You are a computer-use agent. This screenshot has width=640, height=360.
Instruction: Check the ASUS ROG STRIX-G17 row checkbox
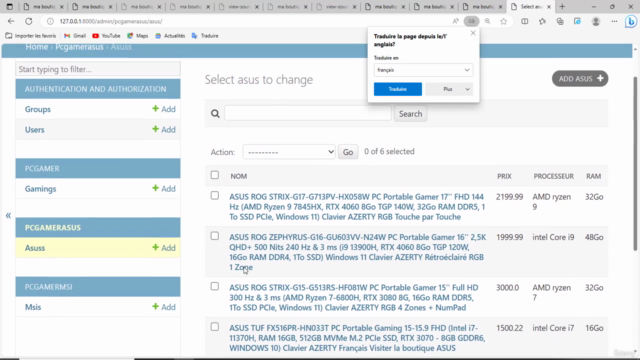click(215, 196)
